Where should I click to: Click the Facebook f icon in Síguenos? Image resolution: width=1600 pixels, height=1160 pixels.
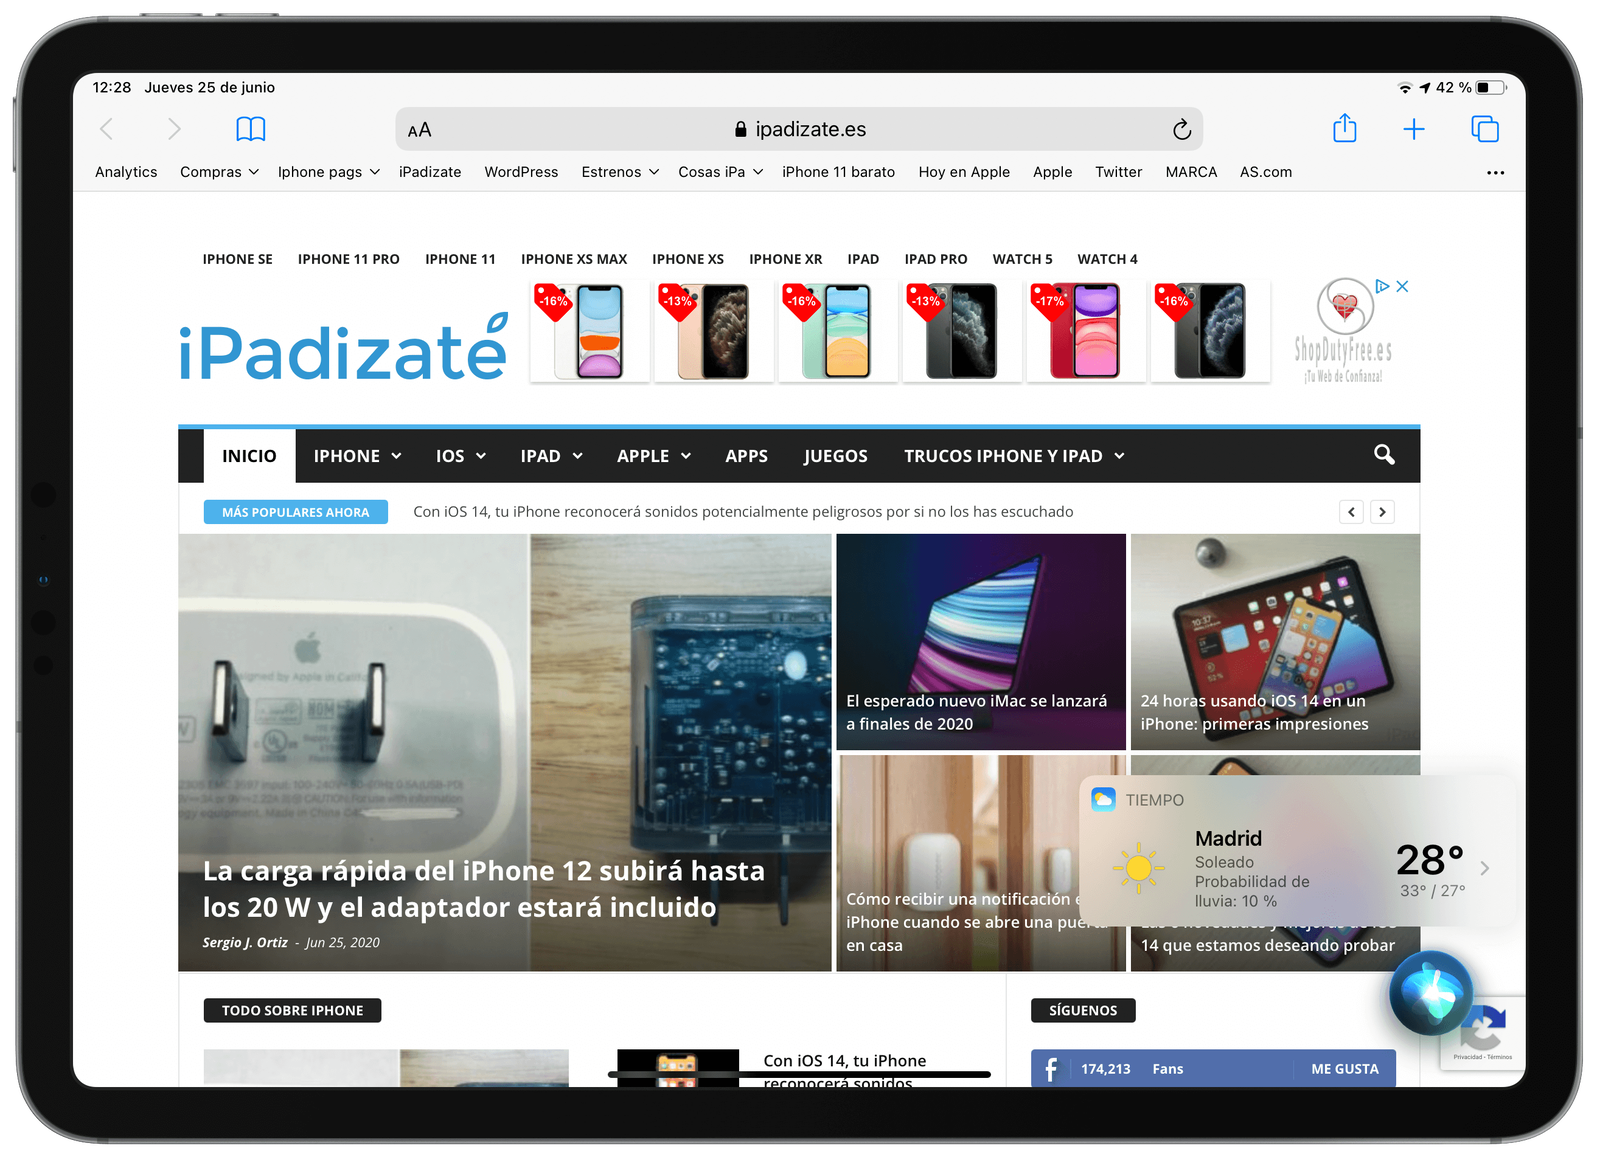(x=1051, y=1069)
